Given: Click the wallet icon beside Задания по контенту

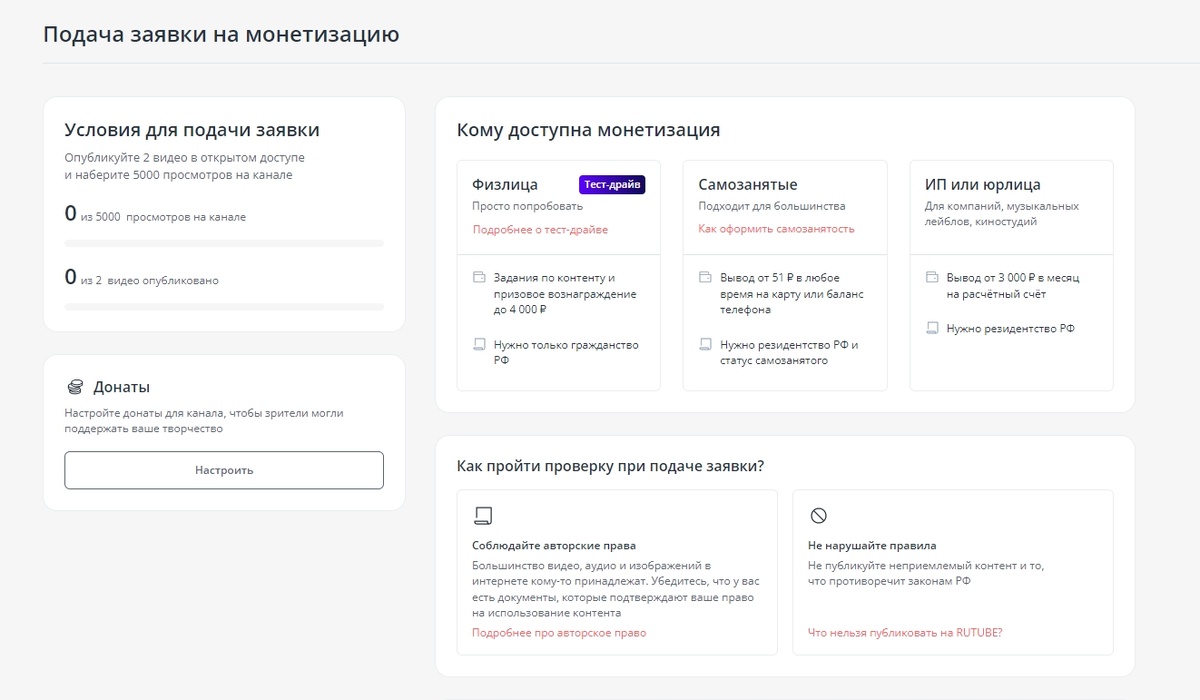Looking at the screenshot, I should tap(479, 277).
